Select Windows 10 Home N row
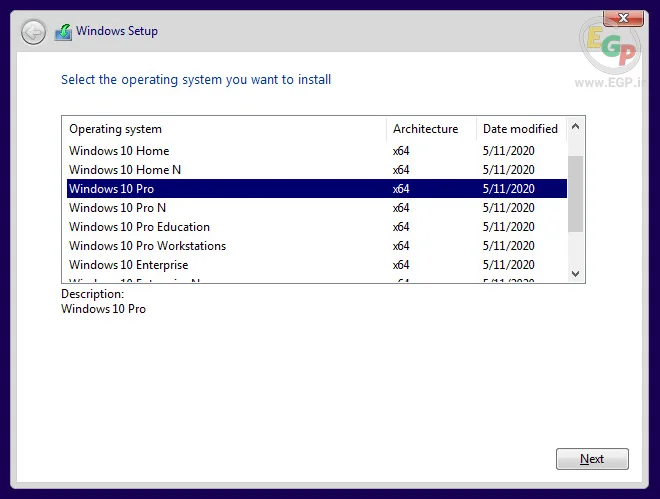660x499 pixels. 317,170
